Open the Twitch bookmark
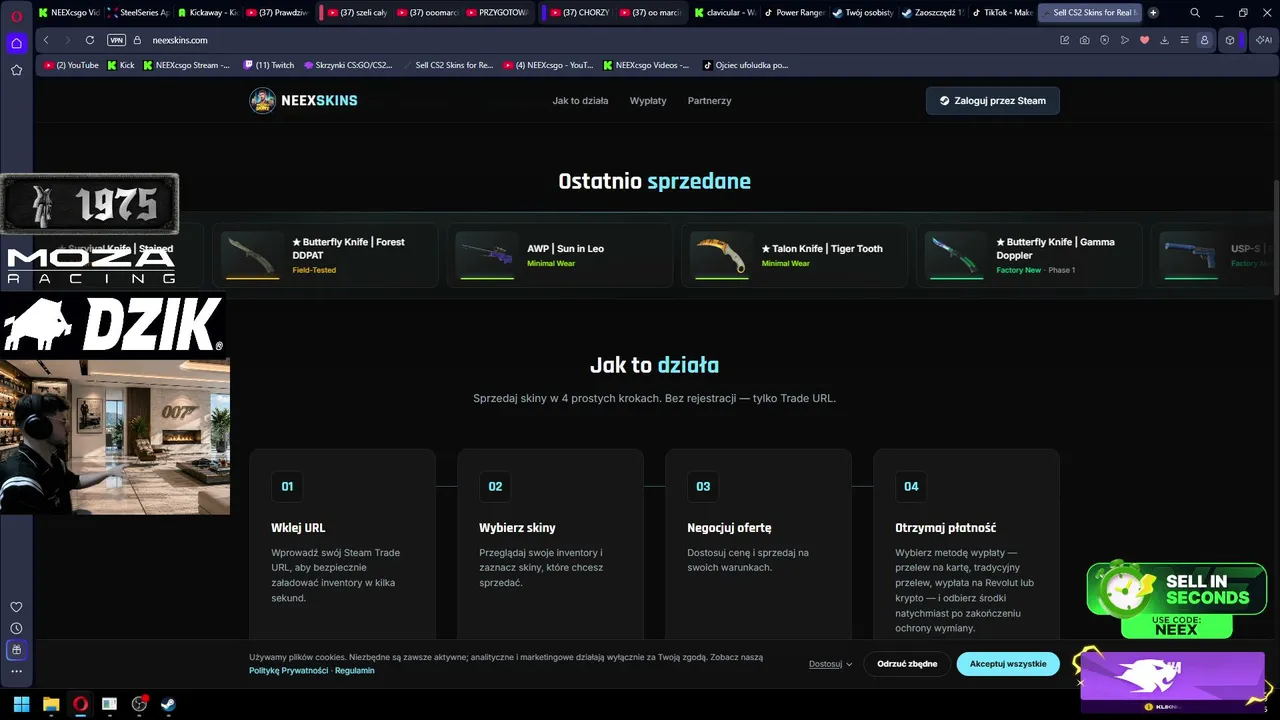Image resolution: width=1280 pixels, height=720 pixels. pyautogui.click(x=269, y=65)
